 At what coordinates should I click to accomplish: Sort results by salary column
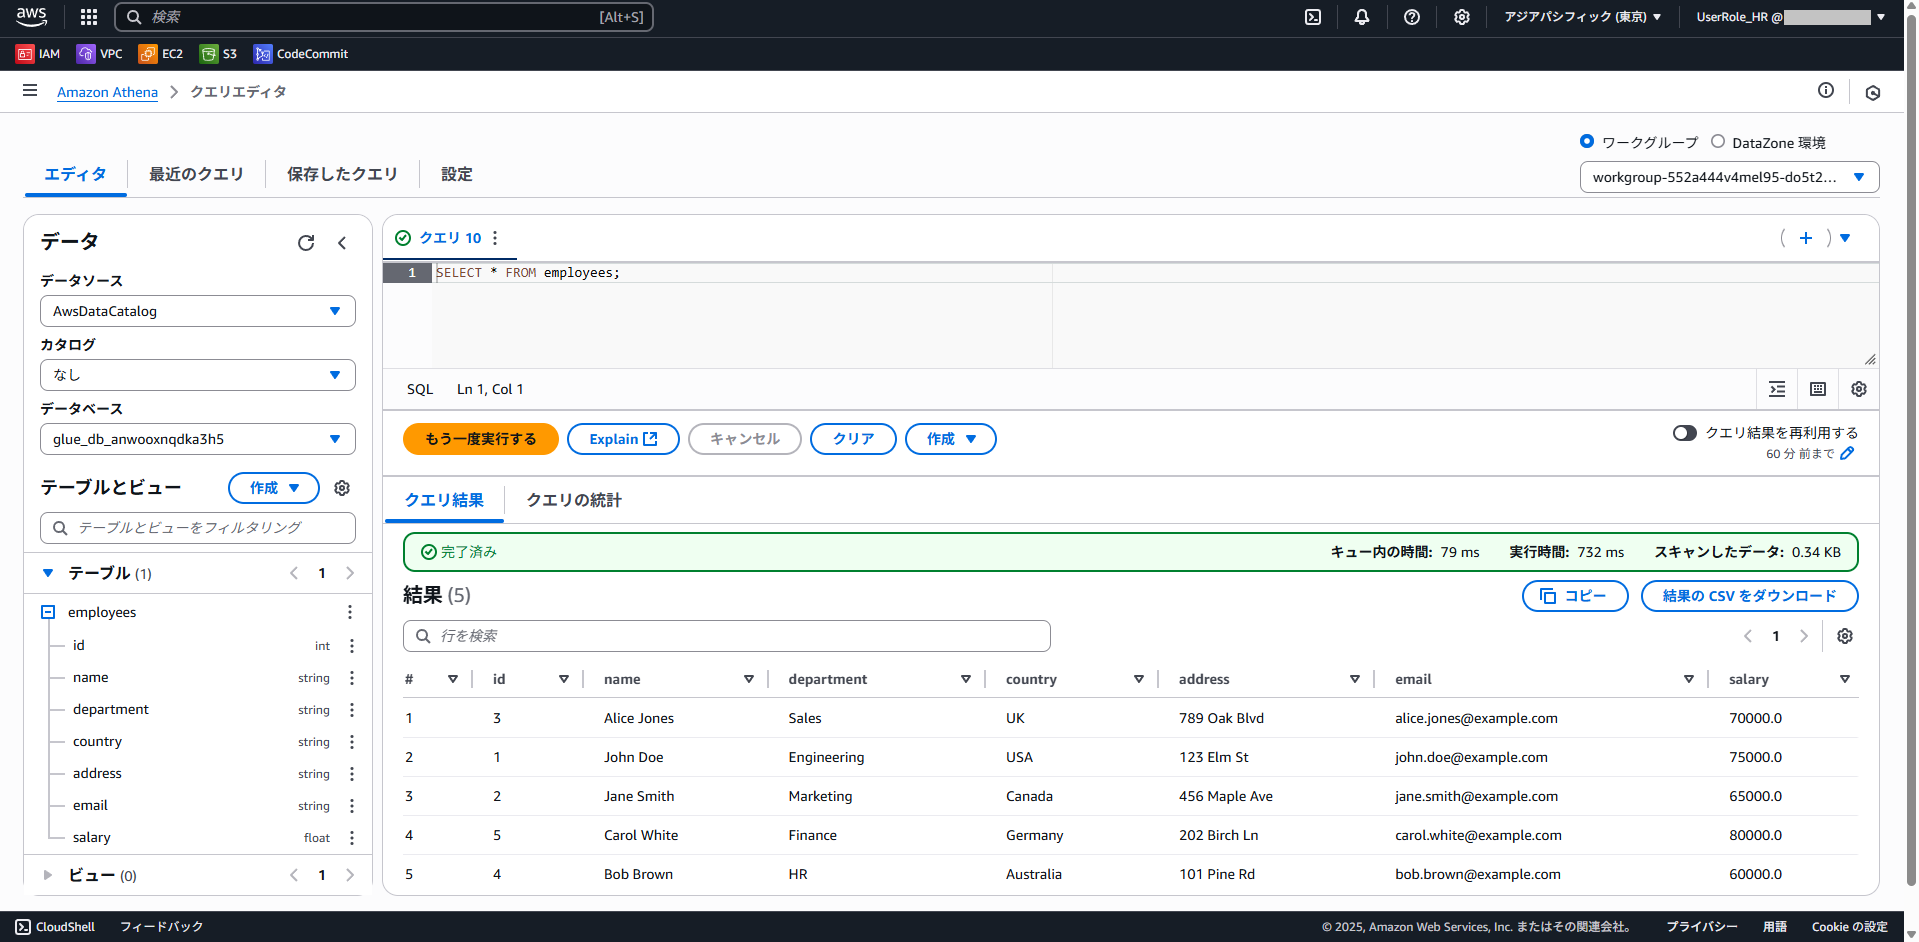coord(1845,679)
